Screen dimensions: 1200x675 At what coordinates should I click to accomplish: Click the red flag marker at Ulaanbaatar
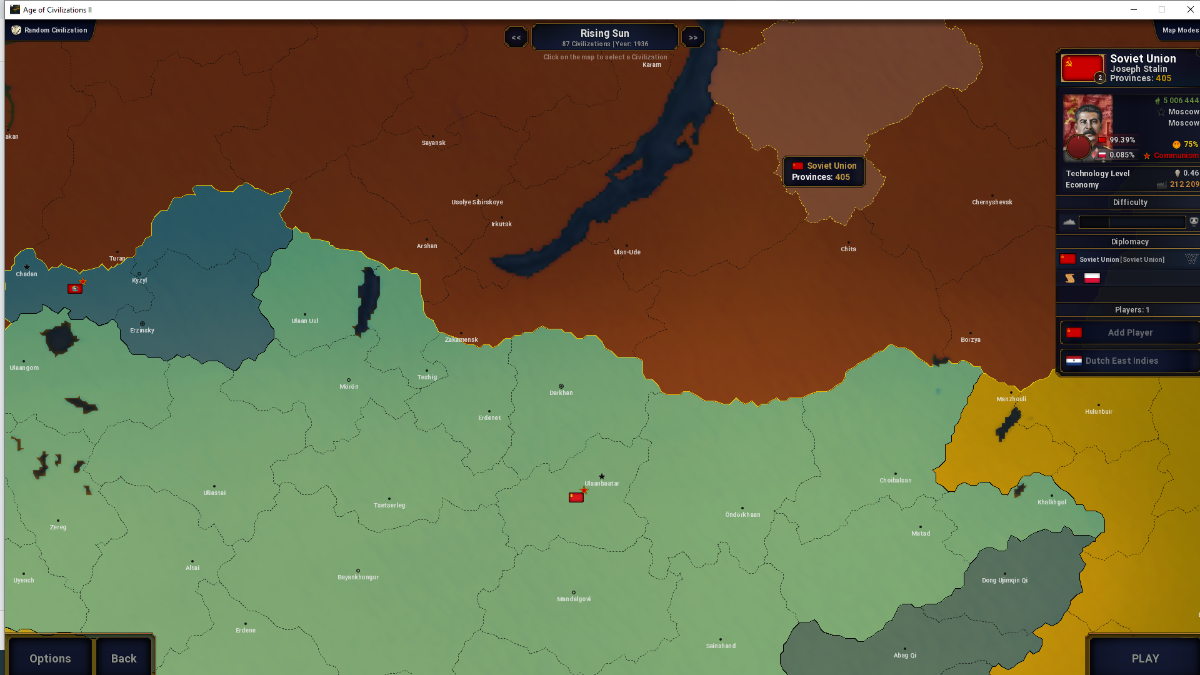click(576, 497)
